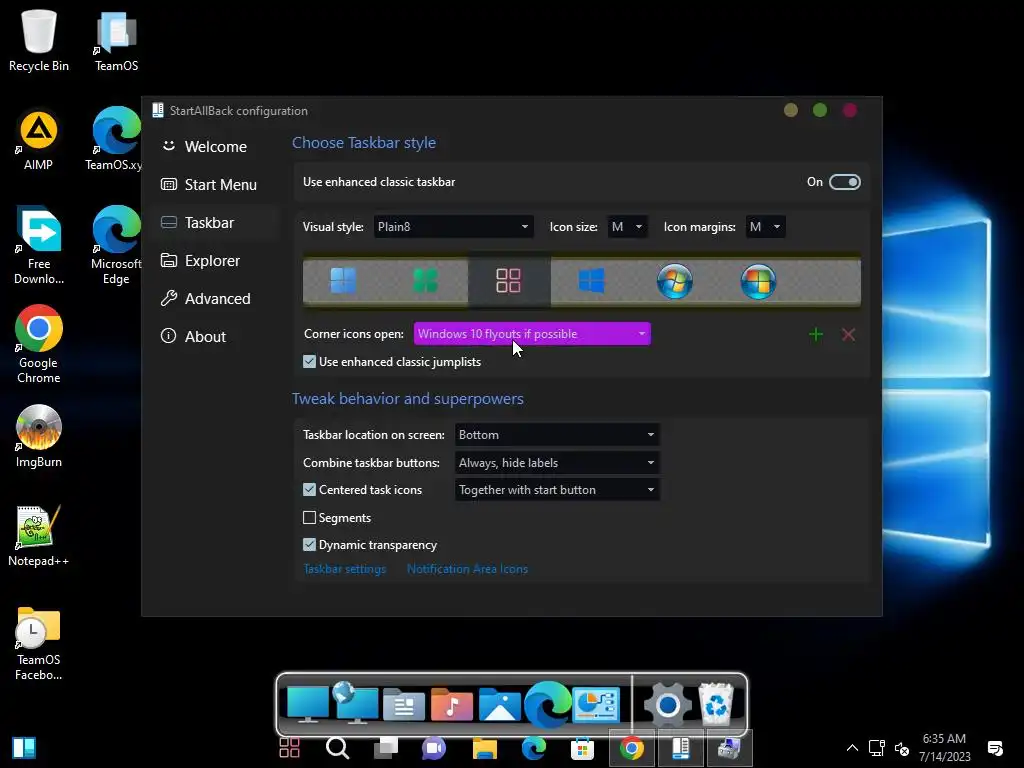The height and width of the screenshot is (768, 1024).
Task: Open taskbar Search magnifier
Action: coord(338,748)
